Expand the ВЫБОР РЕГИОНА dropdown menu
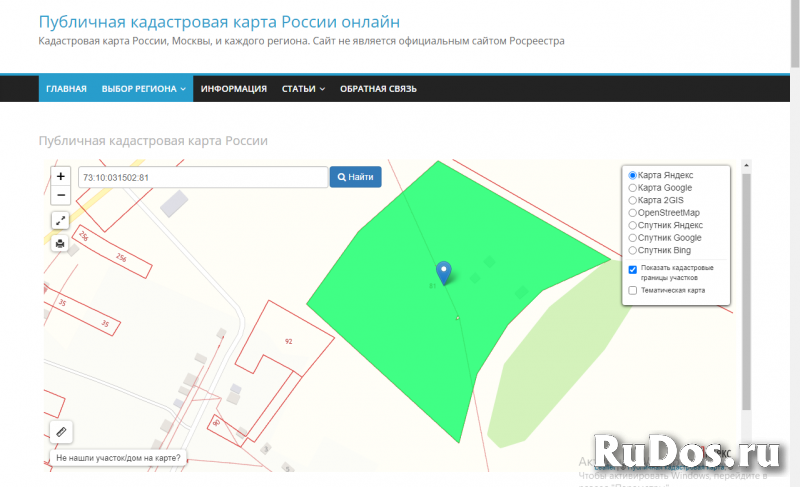Viewport: 800px width, 487px height. [143, 89]
